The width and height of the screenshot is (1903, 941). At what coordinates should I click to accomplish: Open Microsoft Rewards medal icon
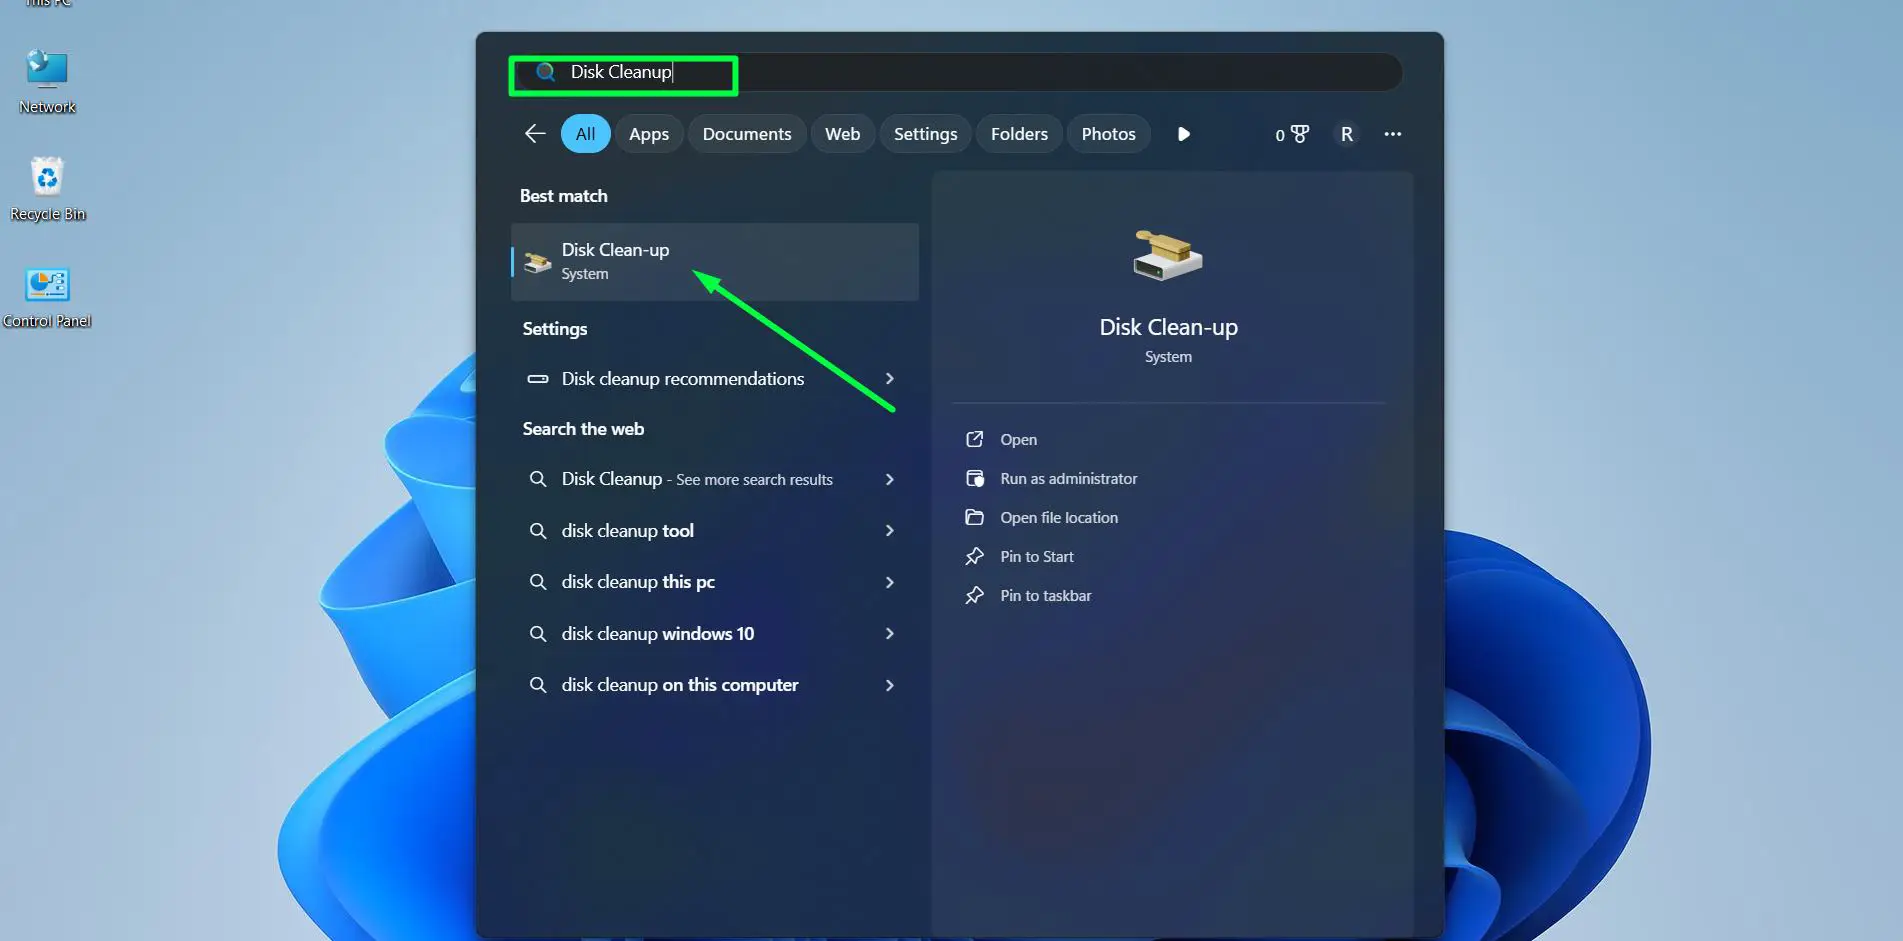pos(1299,133)
